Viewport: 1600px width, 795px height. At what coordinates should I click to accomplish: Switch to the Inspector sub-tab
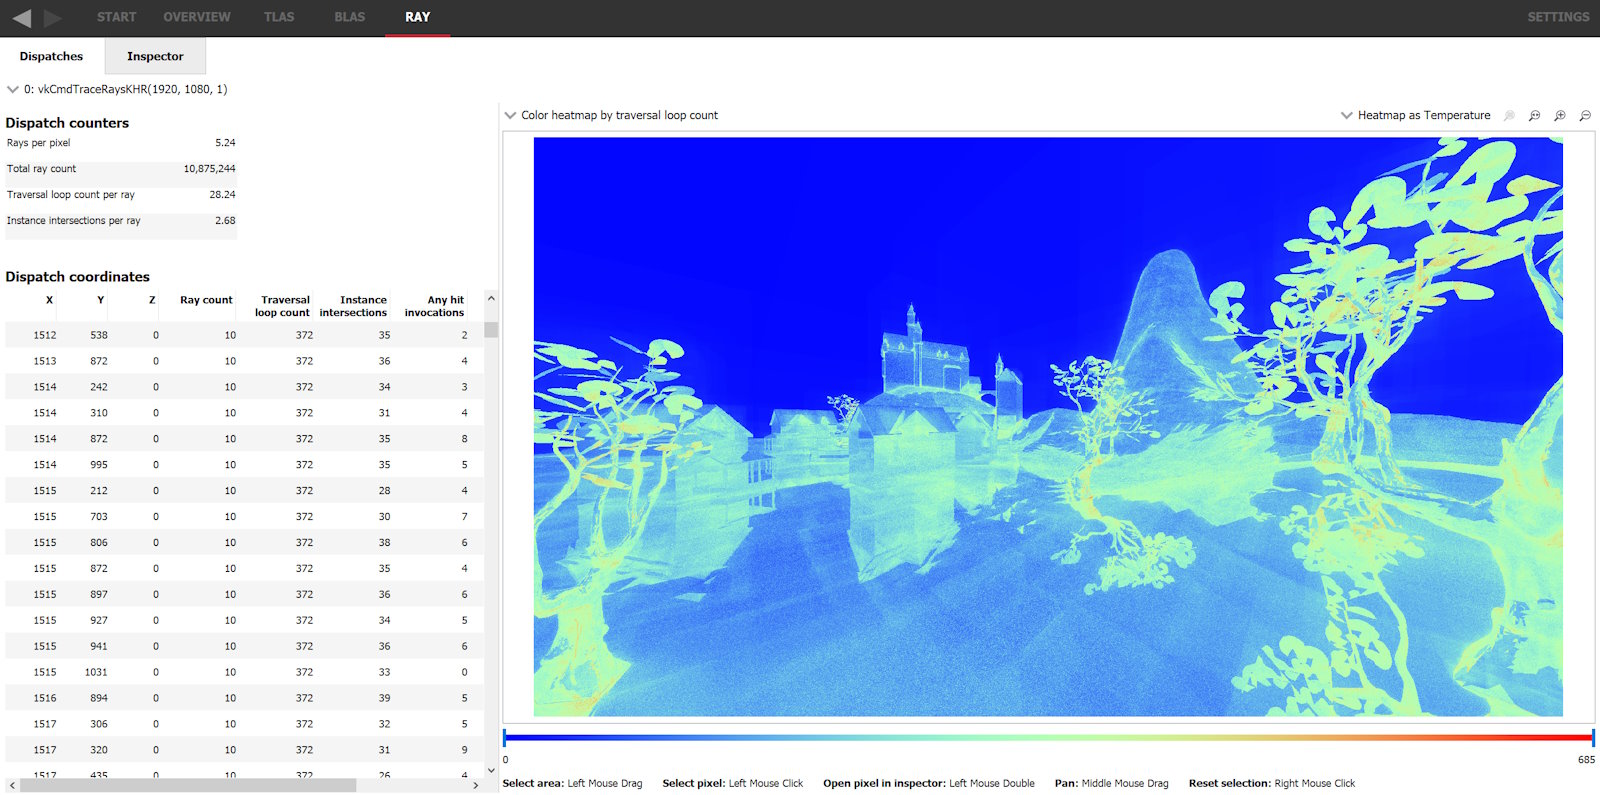click(155, 56)
